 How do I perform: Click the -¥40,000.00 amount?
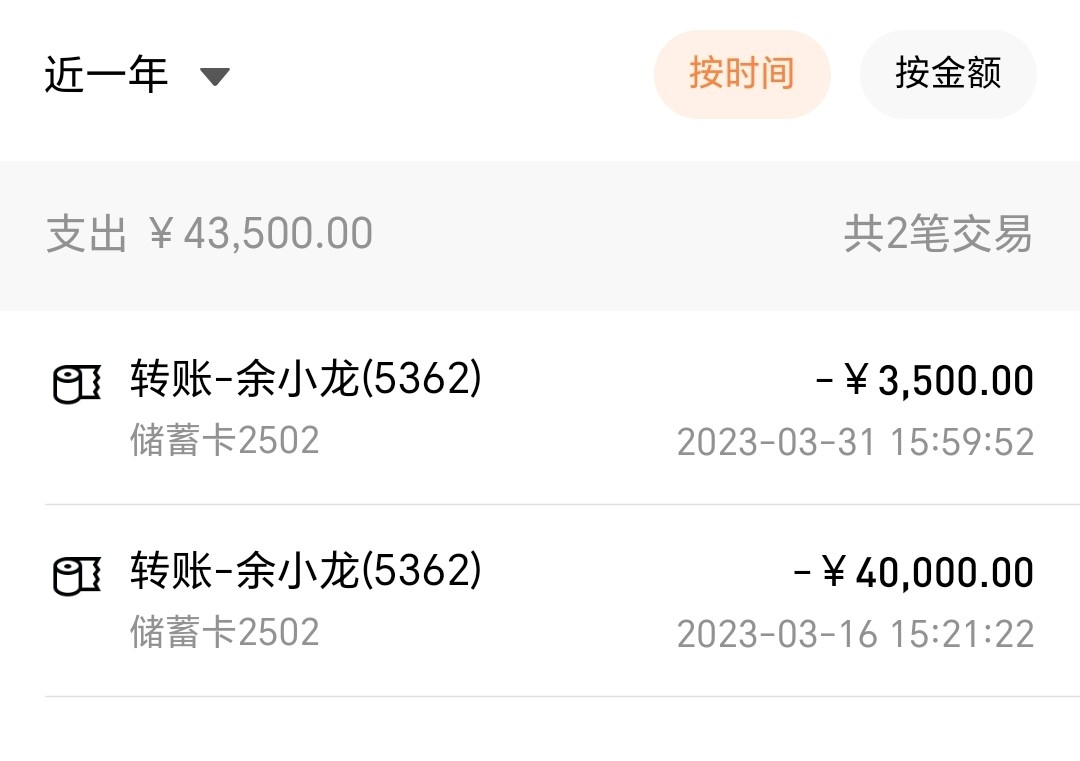point(913,573)
